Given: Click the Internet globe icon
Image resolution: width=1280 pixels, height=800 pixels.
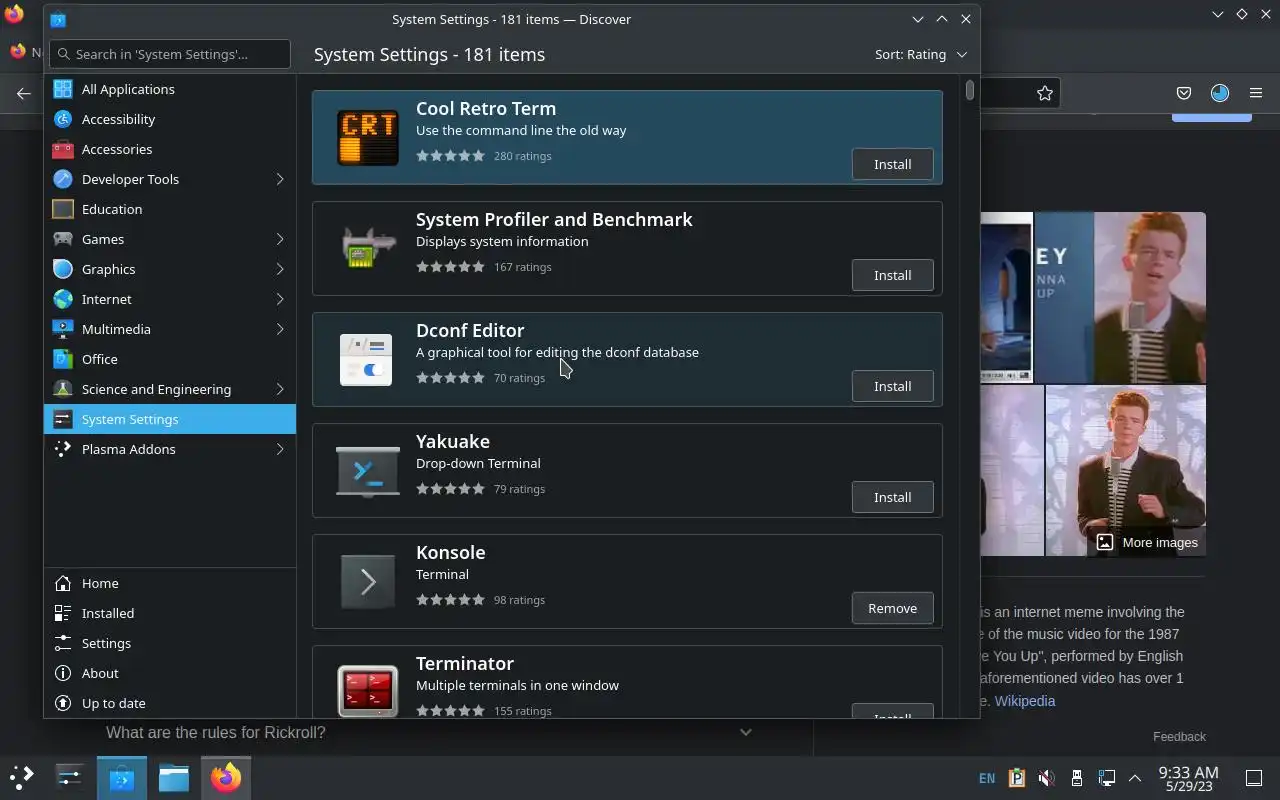Looking at the screenshot, I should click(x=63, y=299).
